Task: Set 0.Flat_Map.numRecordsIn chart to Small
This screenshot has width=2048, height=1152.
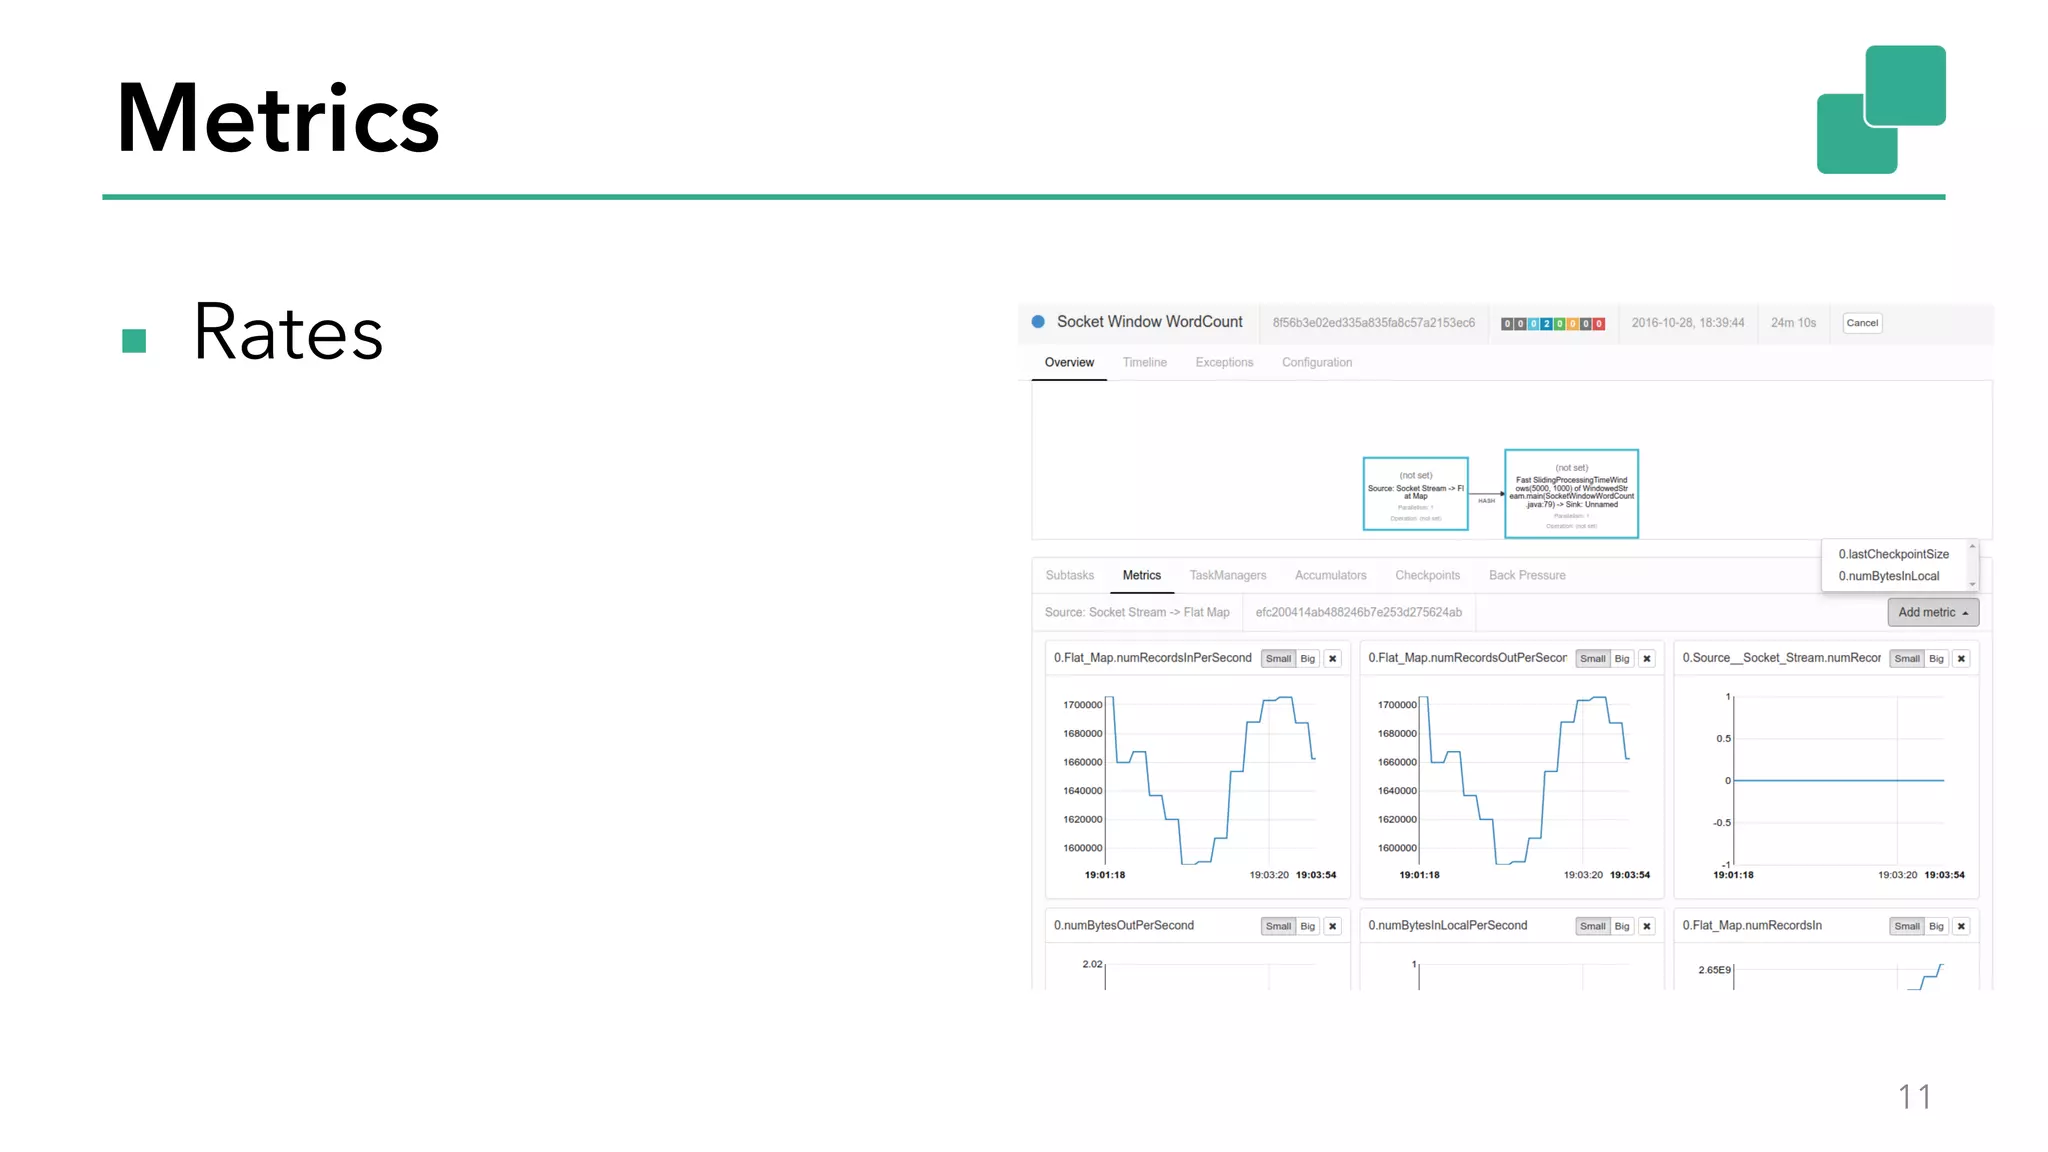Action: (x=1907, y=926)
